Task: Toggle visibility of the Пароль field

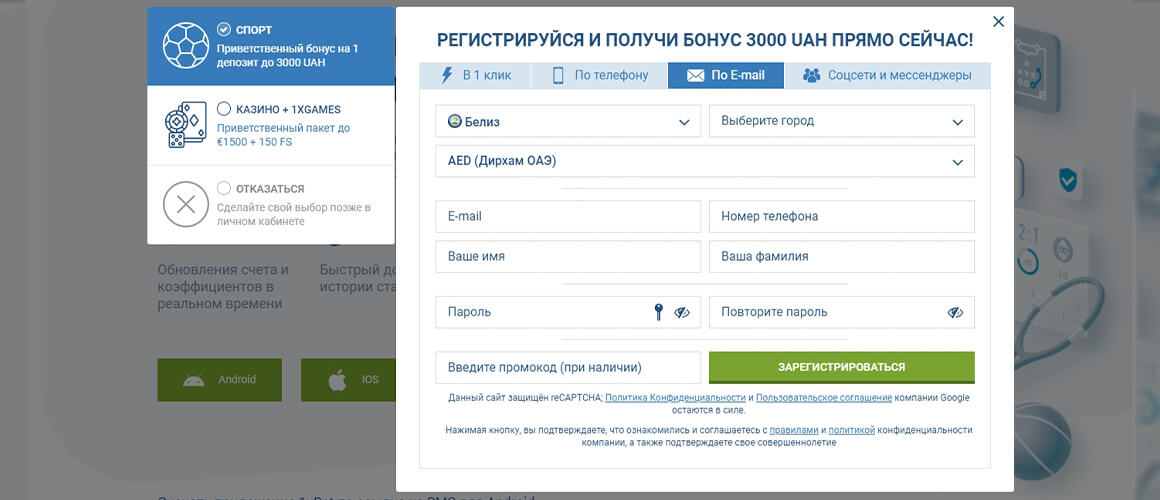Action: pyautogui.click(x=681, y=313)
